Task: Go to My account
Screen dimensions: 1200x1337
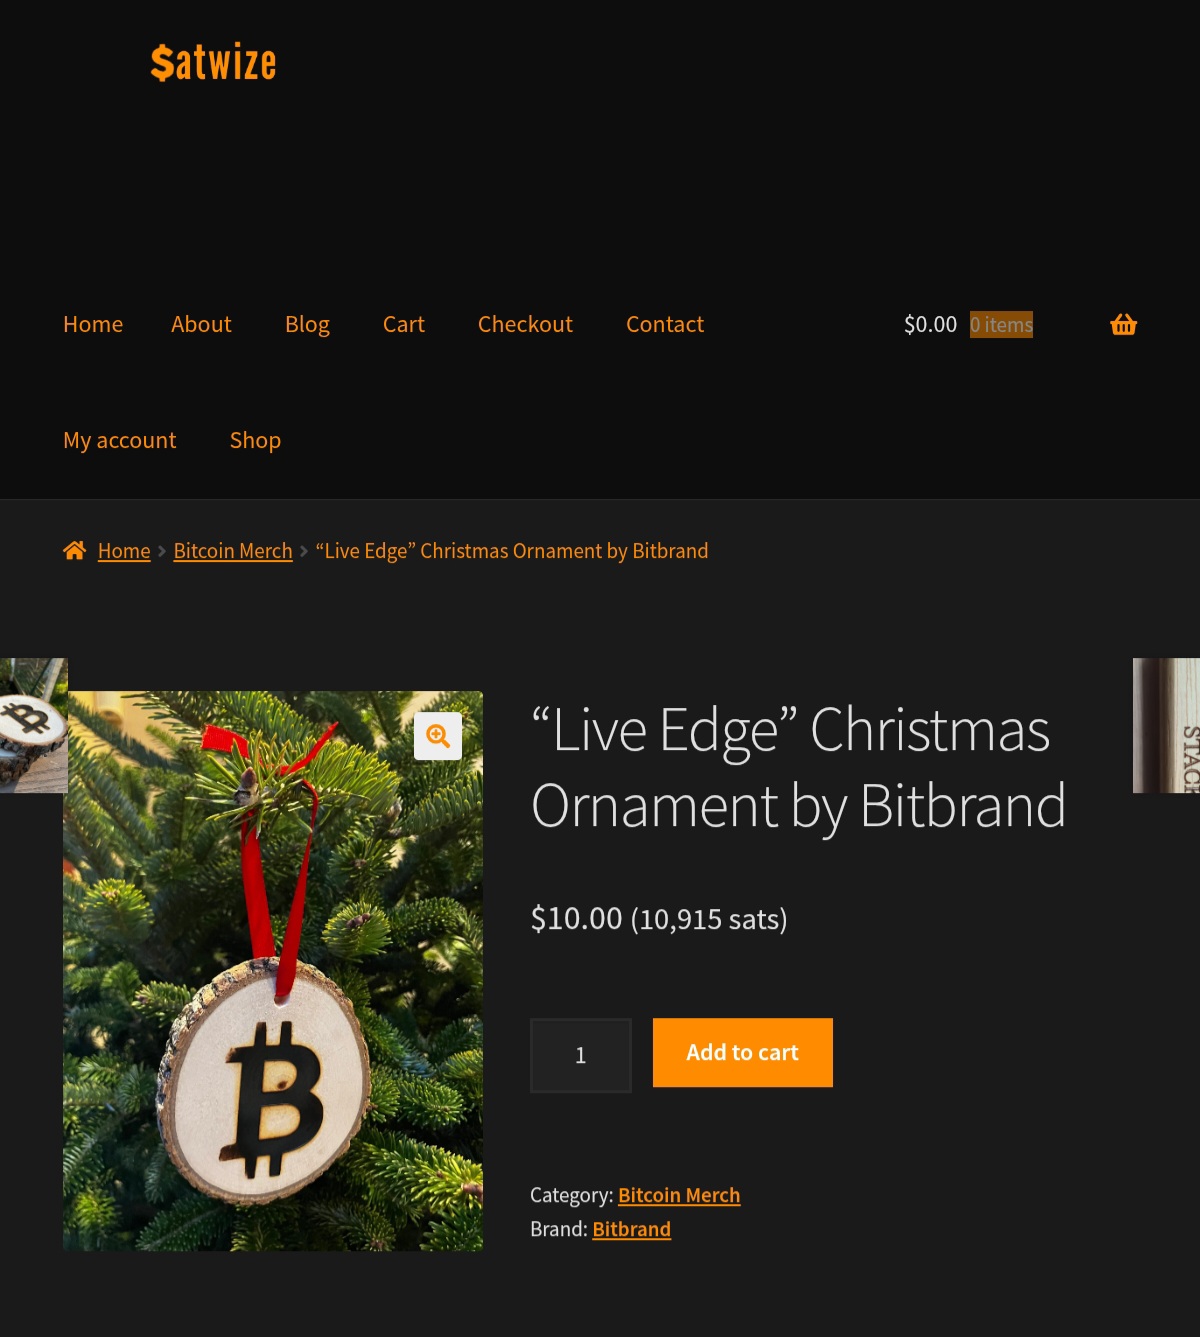Action: click(x=119, y=441)
